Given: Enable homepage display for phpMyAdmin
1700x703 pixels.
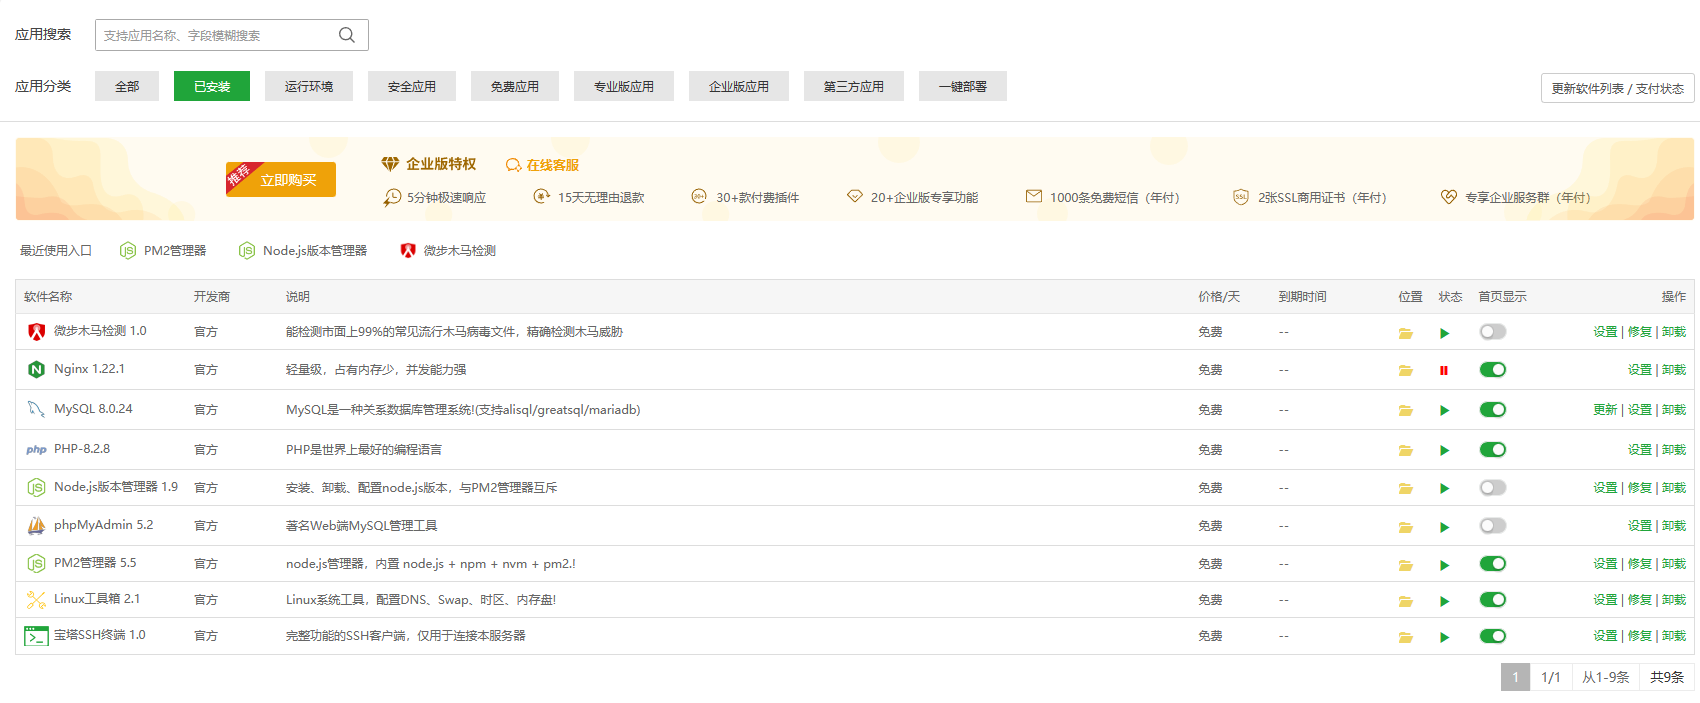Looking at the screenshot, I should 1493,526.
